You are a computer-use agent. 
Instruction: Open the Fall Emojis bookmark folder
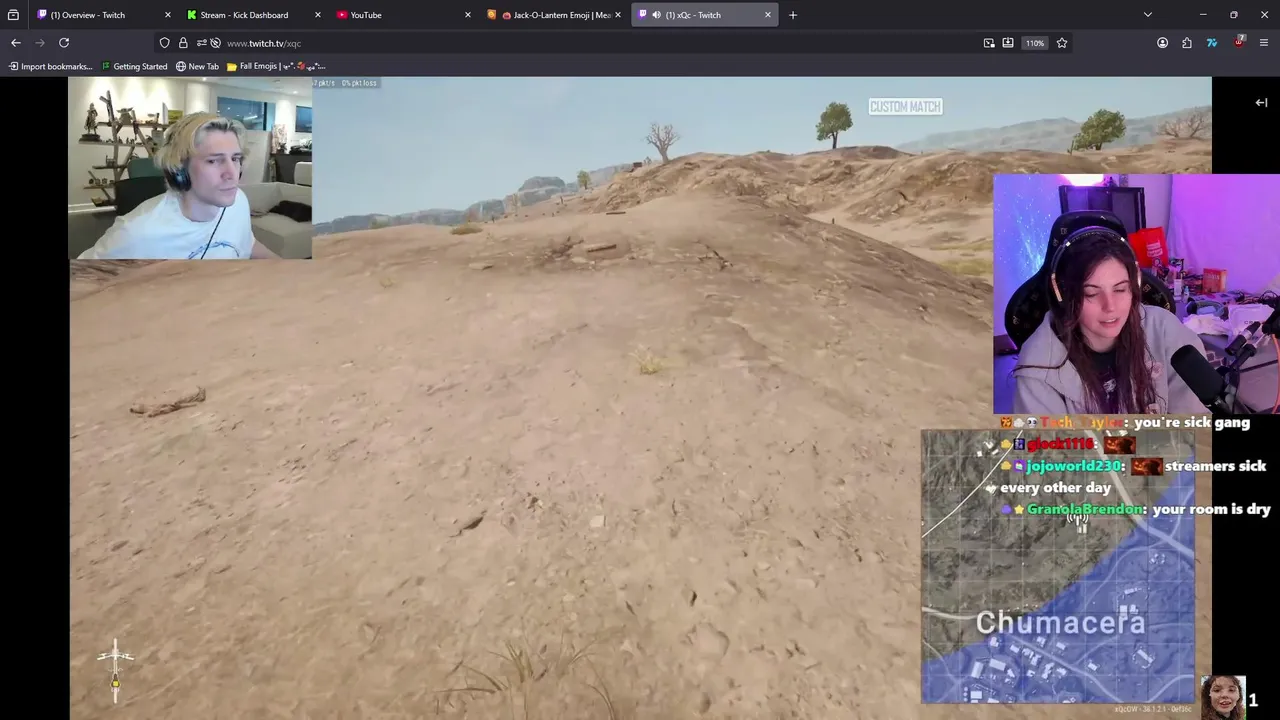[275, 67]
